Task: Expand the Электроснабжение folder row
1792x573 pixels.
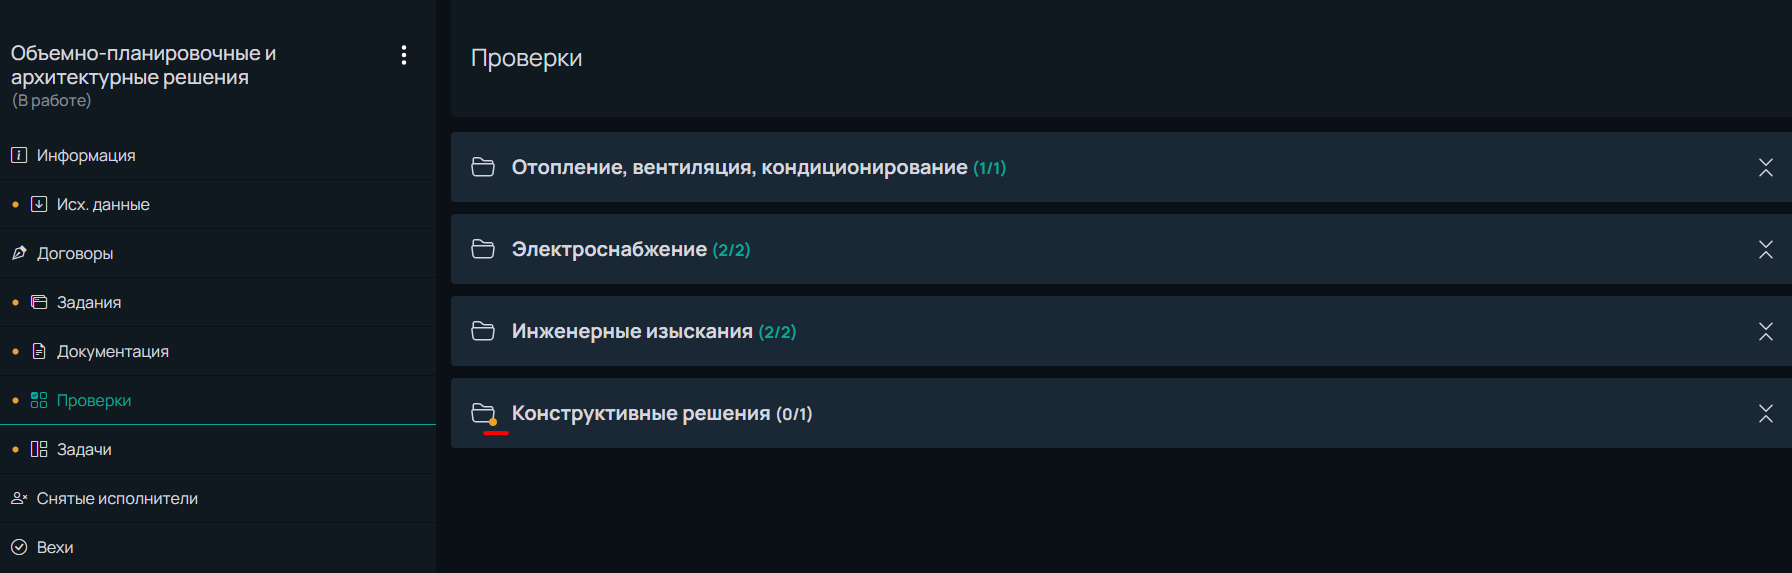Action: coord(1121,249)
